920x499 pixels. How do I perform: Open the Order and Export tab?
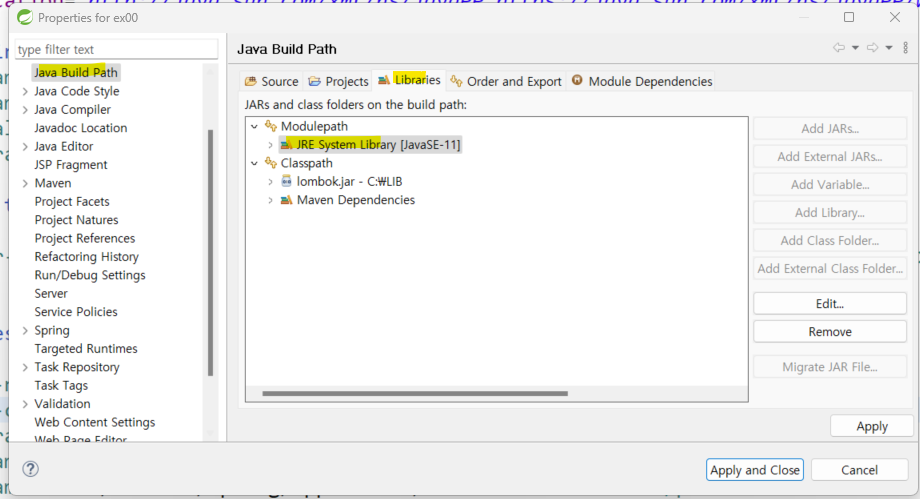coord(506,81)
